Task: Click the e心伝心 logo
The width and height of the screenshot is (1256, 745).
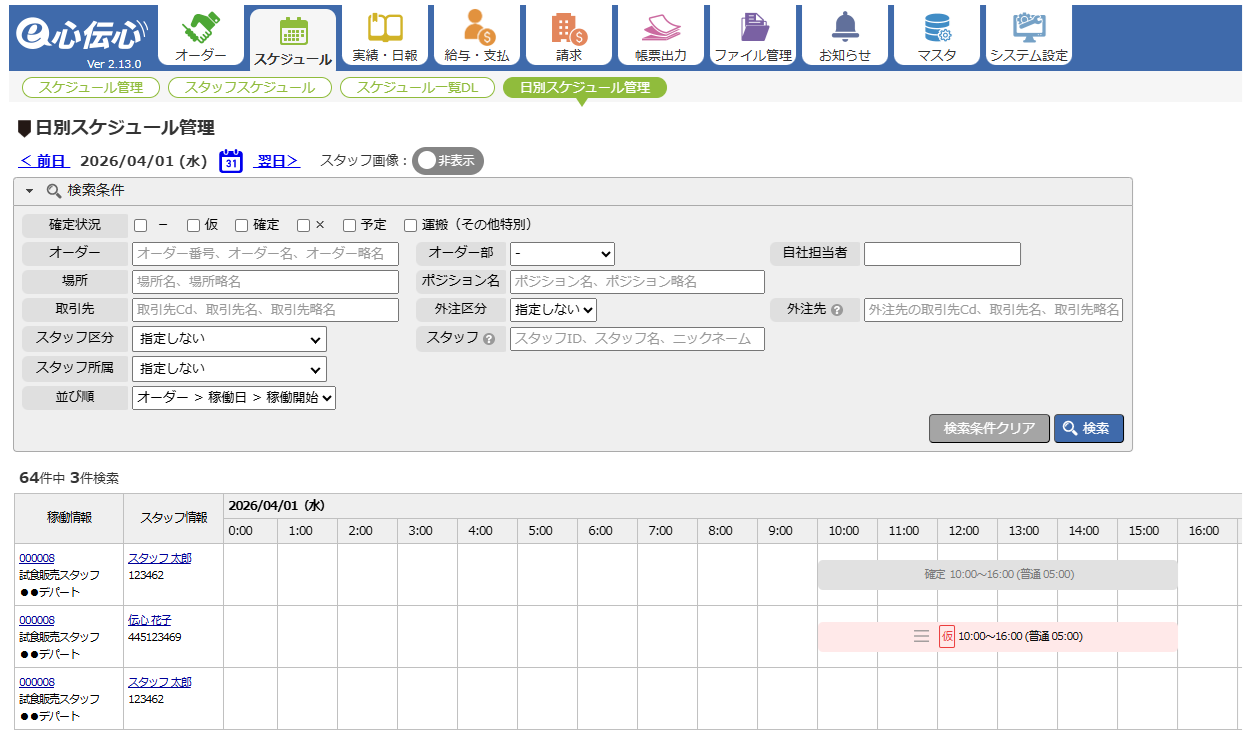Action: [80, 36]
